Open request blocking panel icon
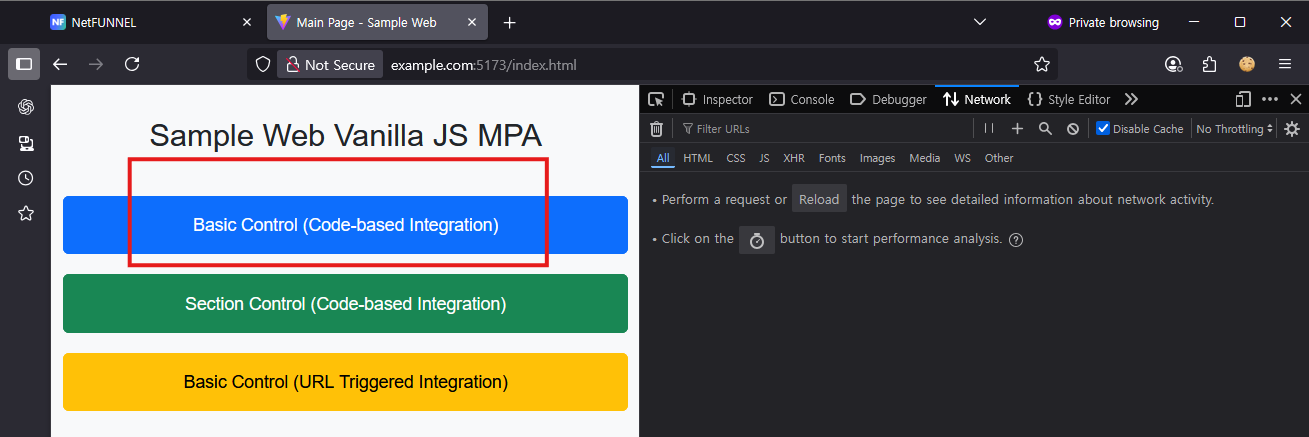 (1072, 128)
